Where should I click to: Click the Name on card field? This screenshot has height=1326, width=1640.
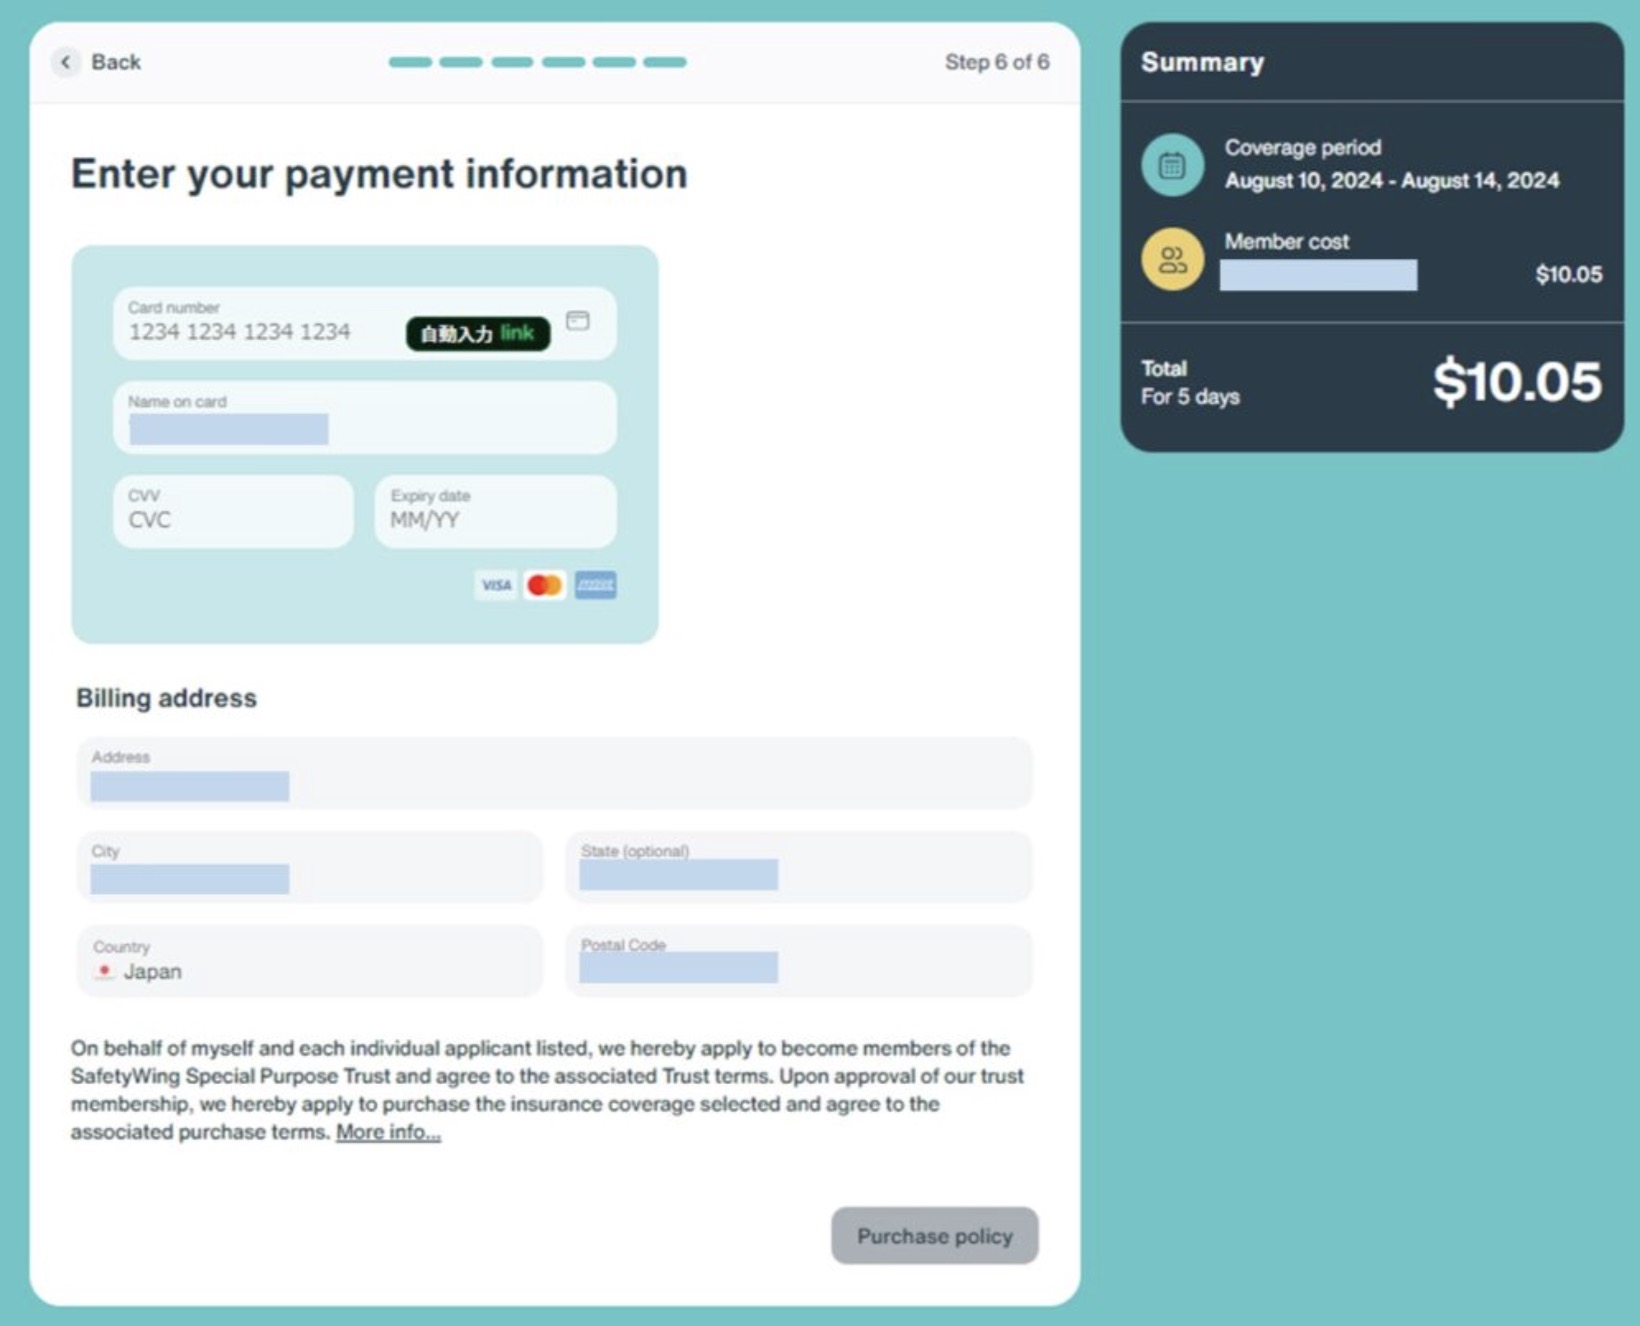coord(365,418)
